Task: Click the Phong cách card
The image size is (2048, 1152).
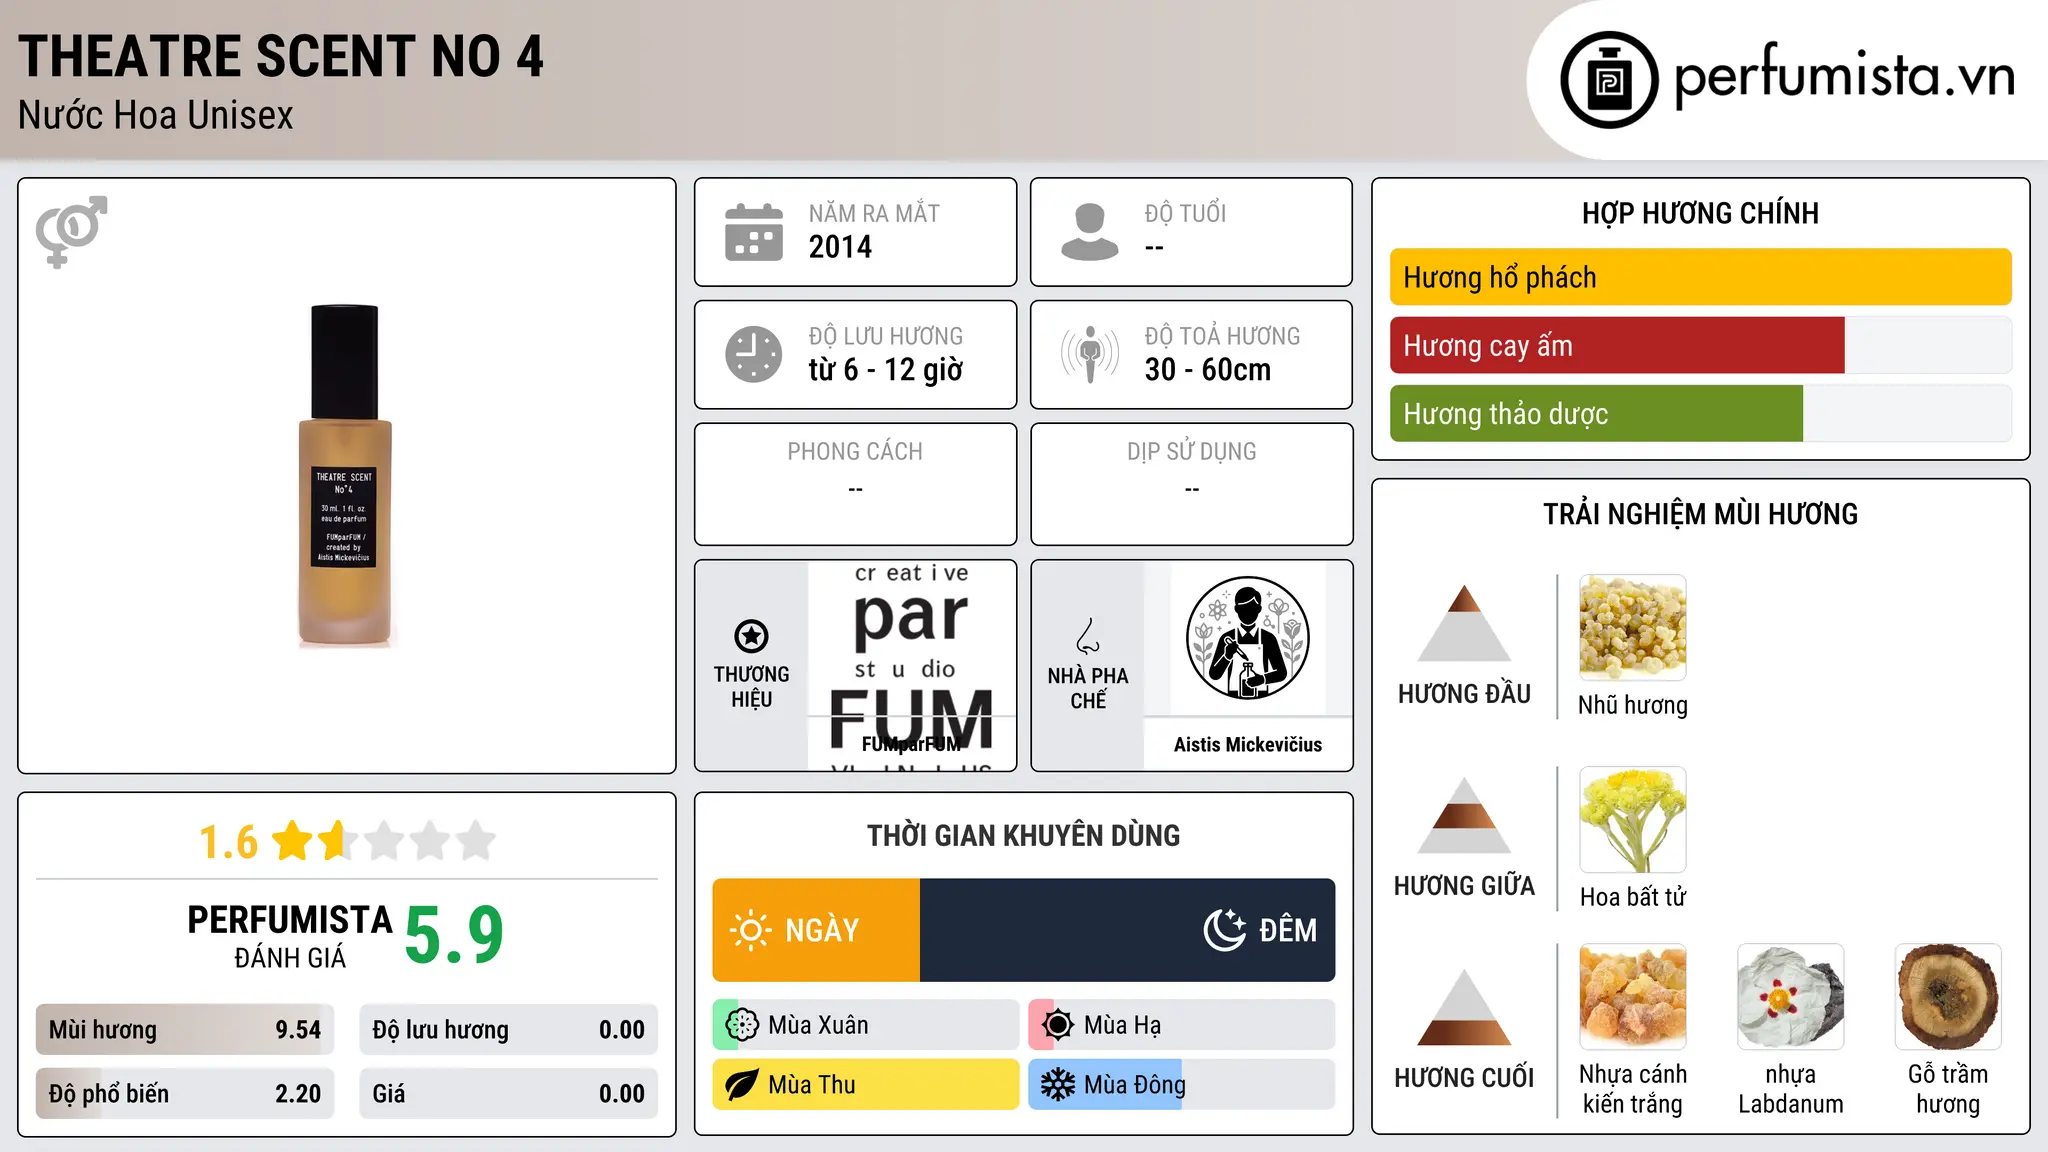Action: (x=855, y=484)
